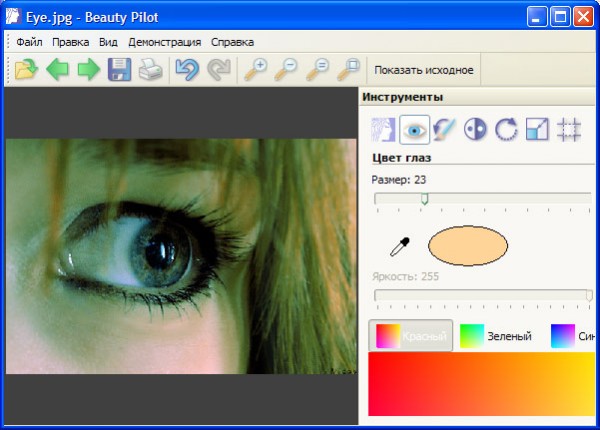This screenshot has width=600, height=430.
Task: Switch to the Зеленый color tab
Action: (496, 337)
